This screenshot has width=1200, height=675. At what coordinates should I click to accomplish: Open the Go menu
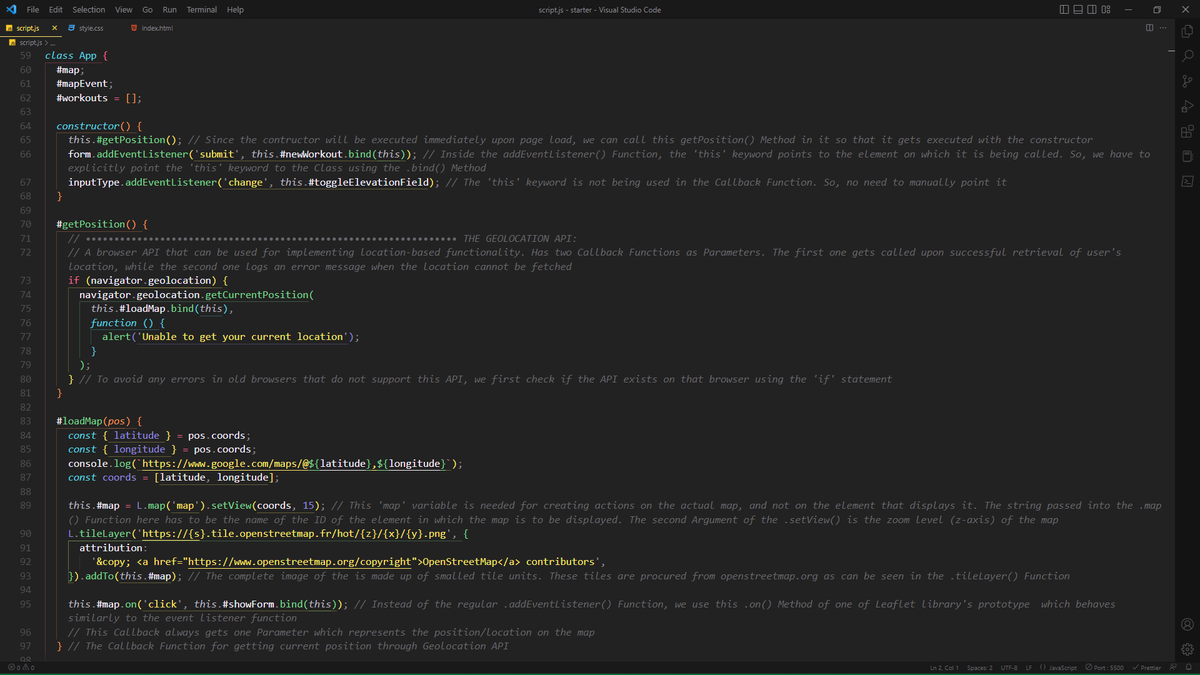point(148,10)
